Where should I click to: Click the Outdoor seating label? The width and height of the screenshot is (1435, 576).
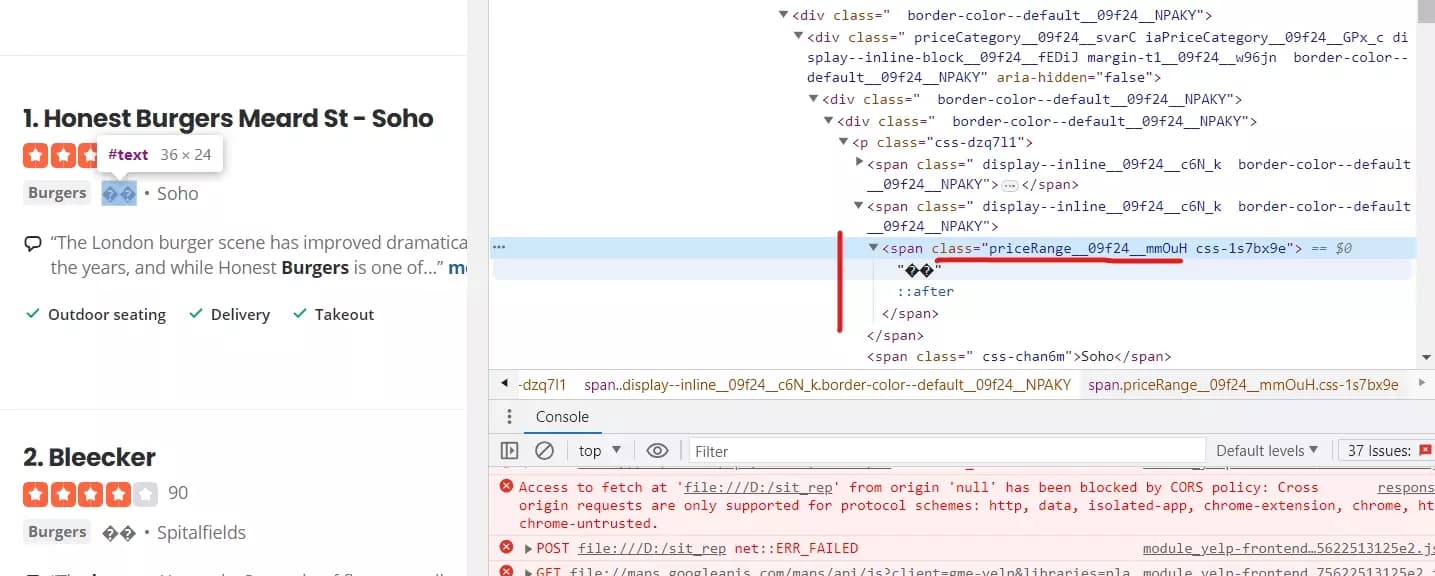tap(107, 314)
